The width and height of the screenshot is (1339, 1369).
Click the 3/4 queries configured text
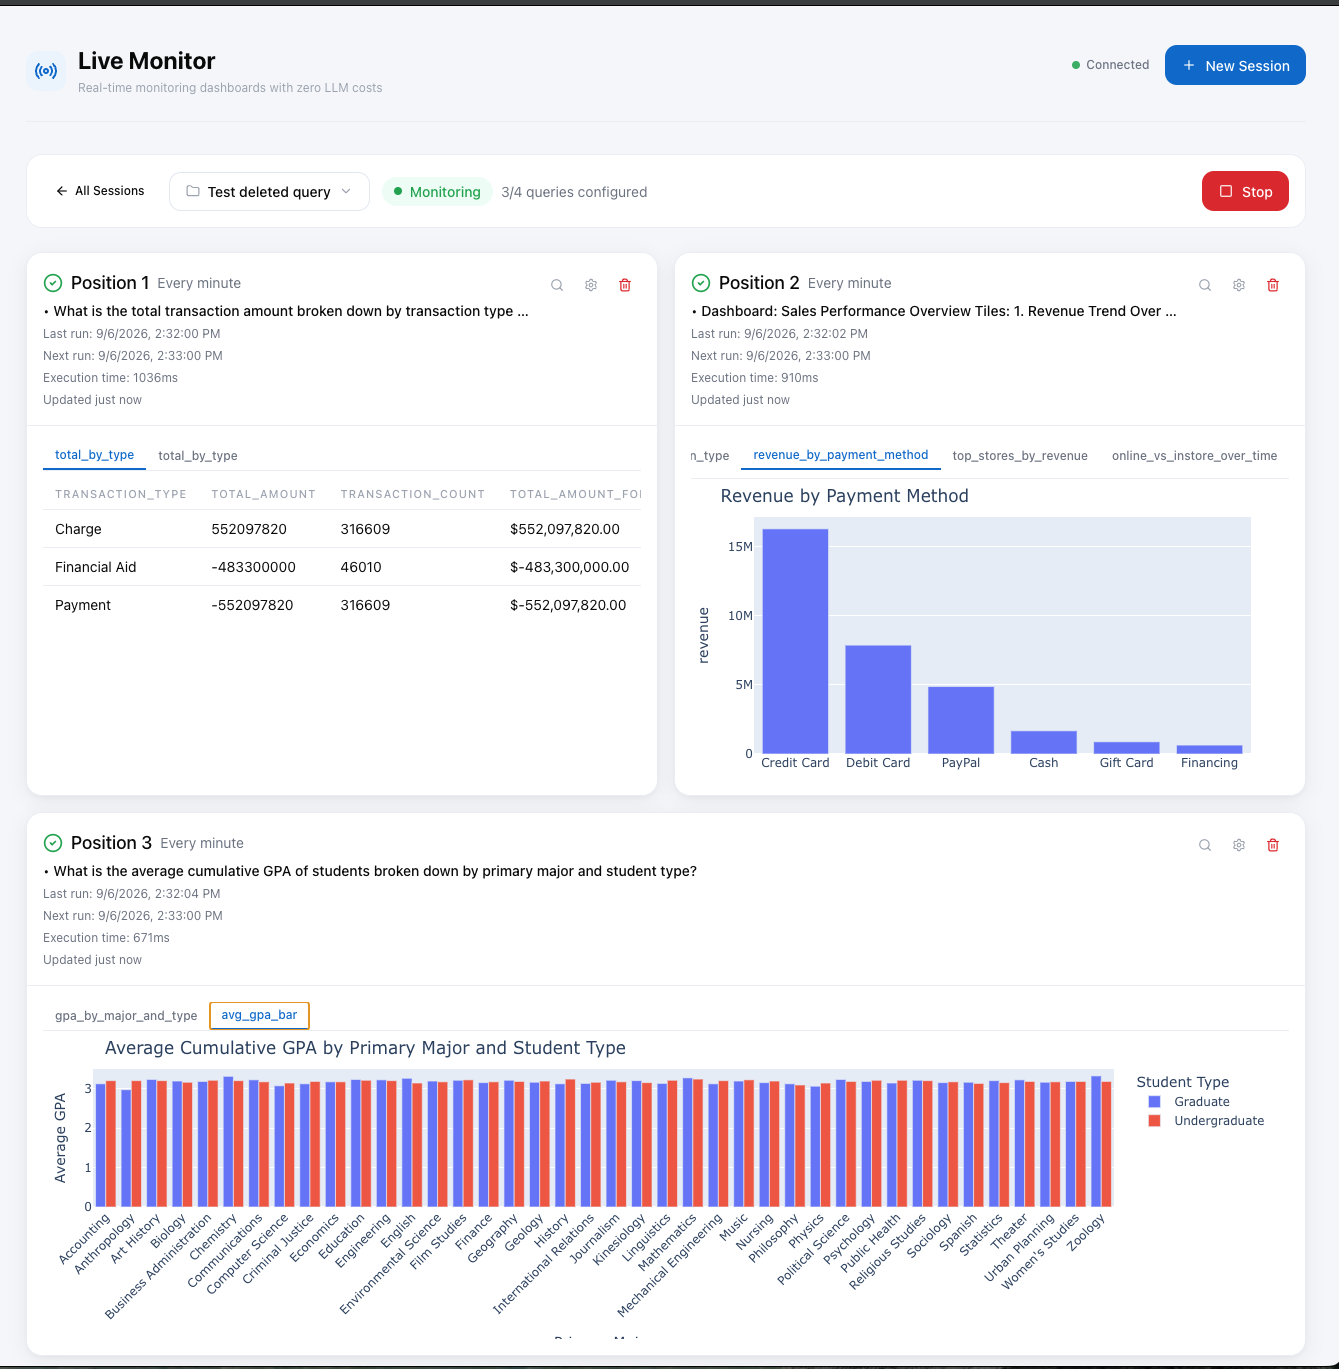point(574,192)
